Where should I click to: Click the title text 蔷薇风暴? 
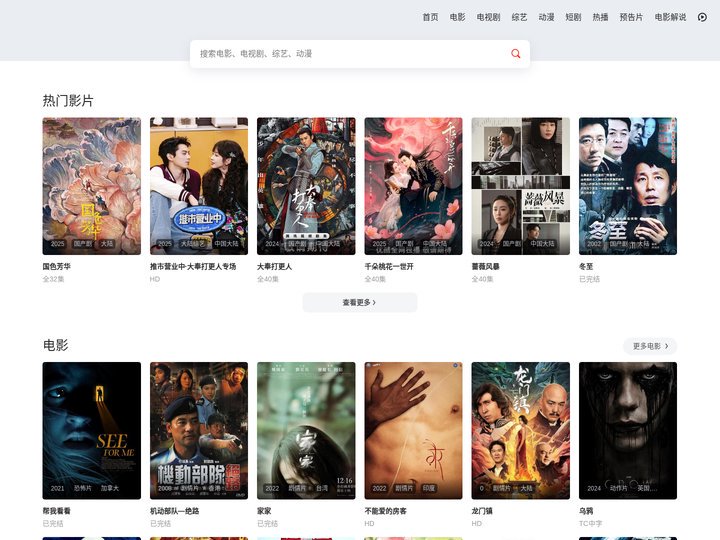pyautogui.click(x=485, y=266)
